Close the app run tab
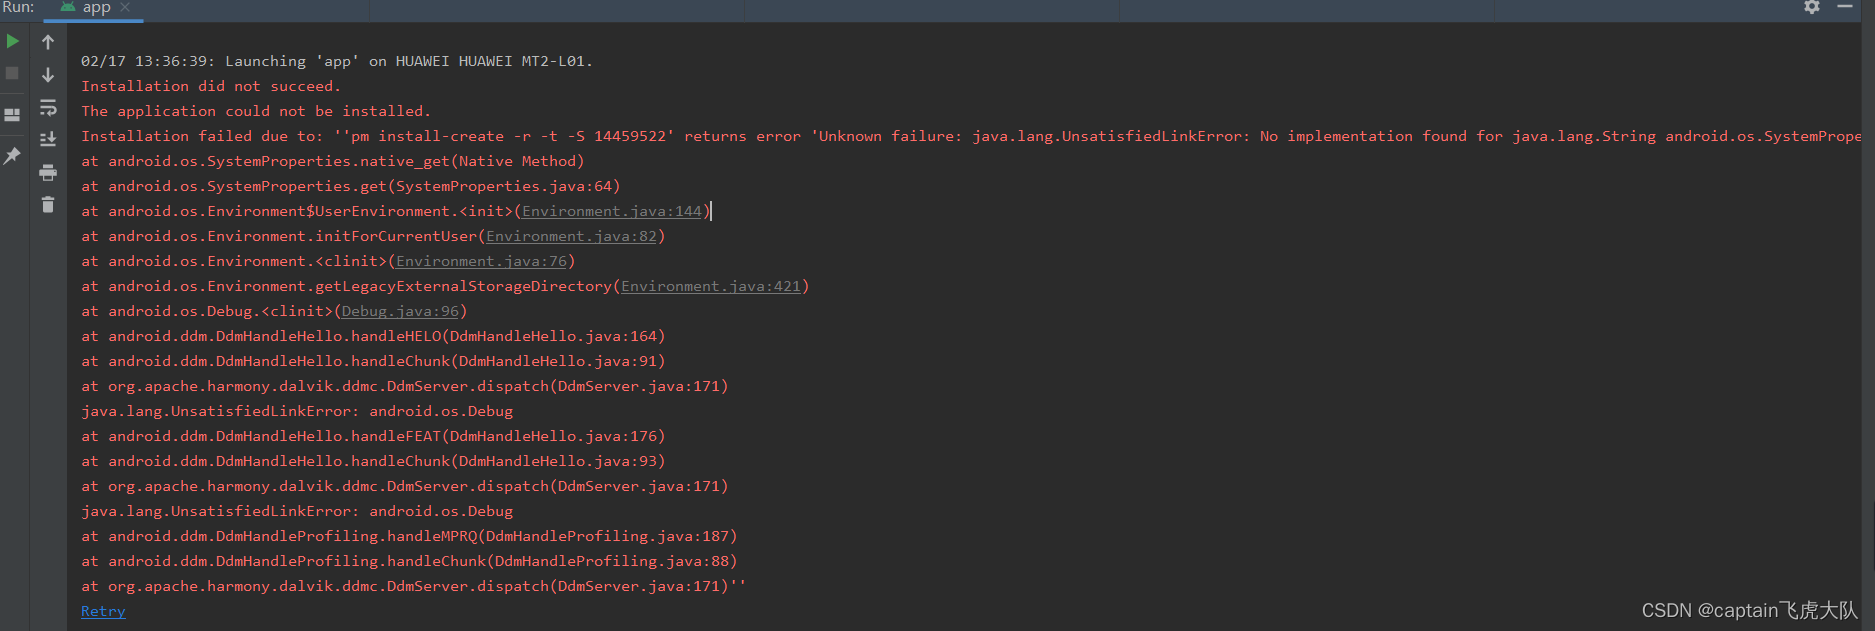This screenshot has width=1875, height=631. 125,8
